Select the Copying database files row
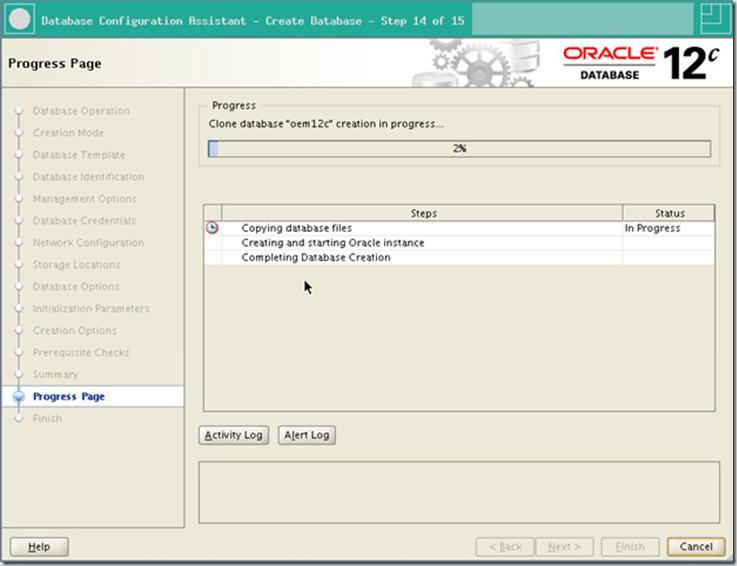This screenshot has height=566, width=737. [x=459, y=228]
